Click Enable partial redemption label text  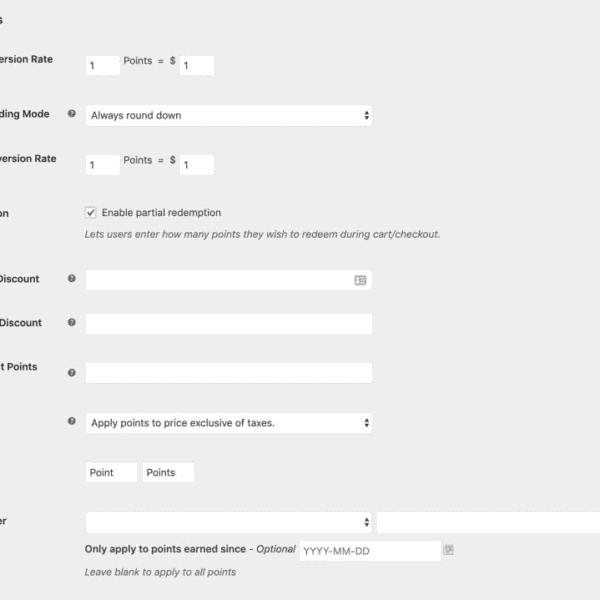click(161, 213)
